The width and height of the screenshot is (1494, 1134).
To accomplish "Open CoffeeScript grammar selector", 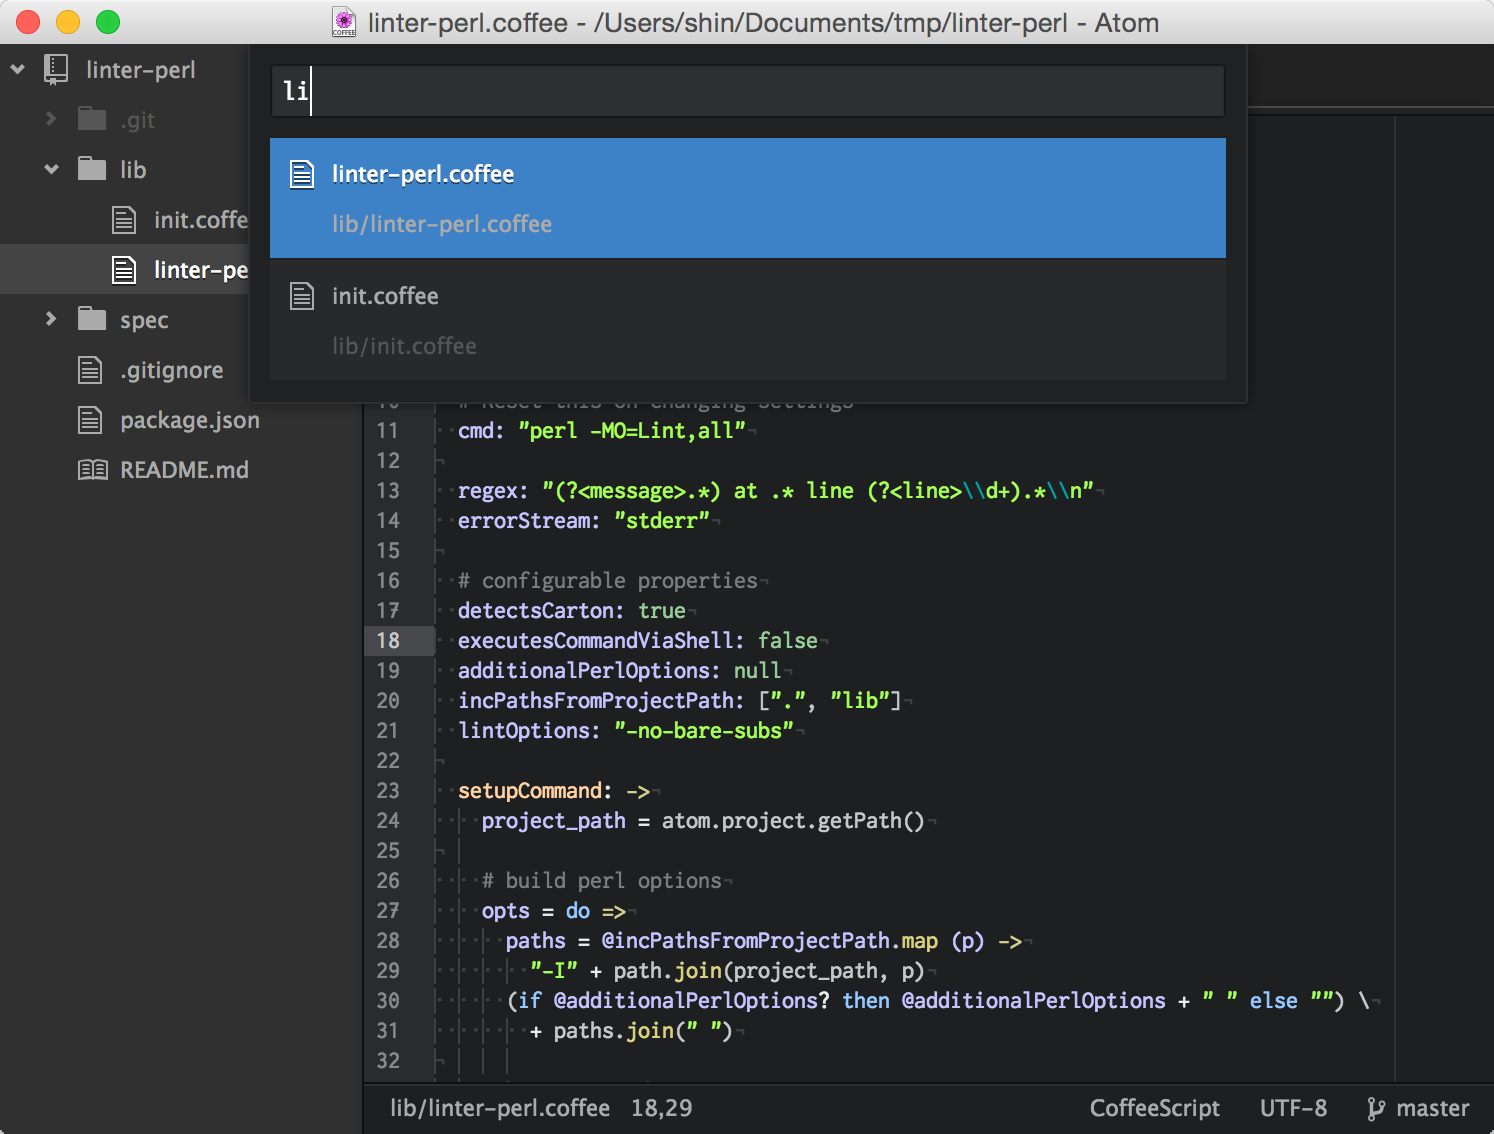I will (1154, 1108).
